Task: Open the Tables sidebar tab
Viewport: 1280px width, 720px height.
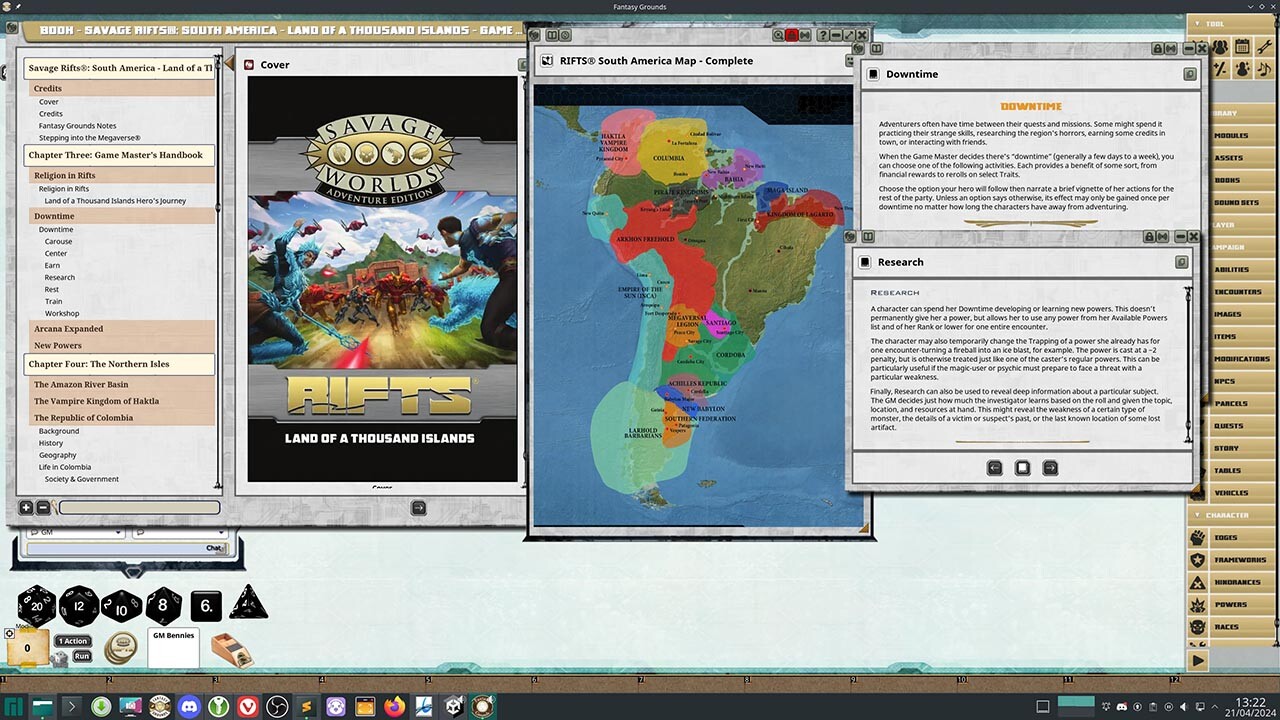Action: [x=1227, y=471]
